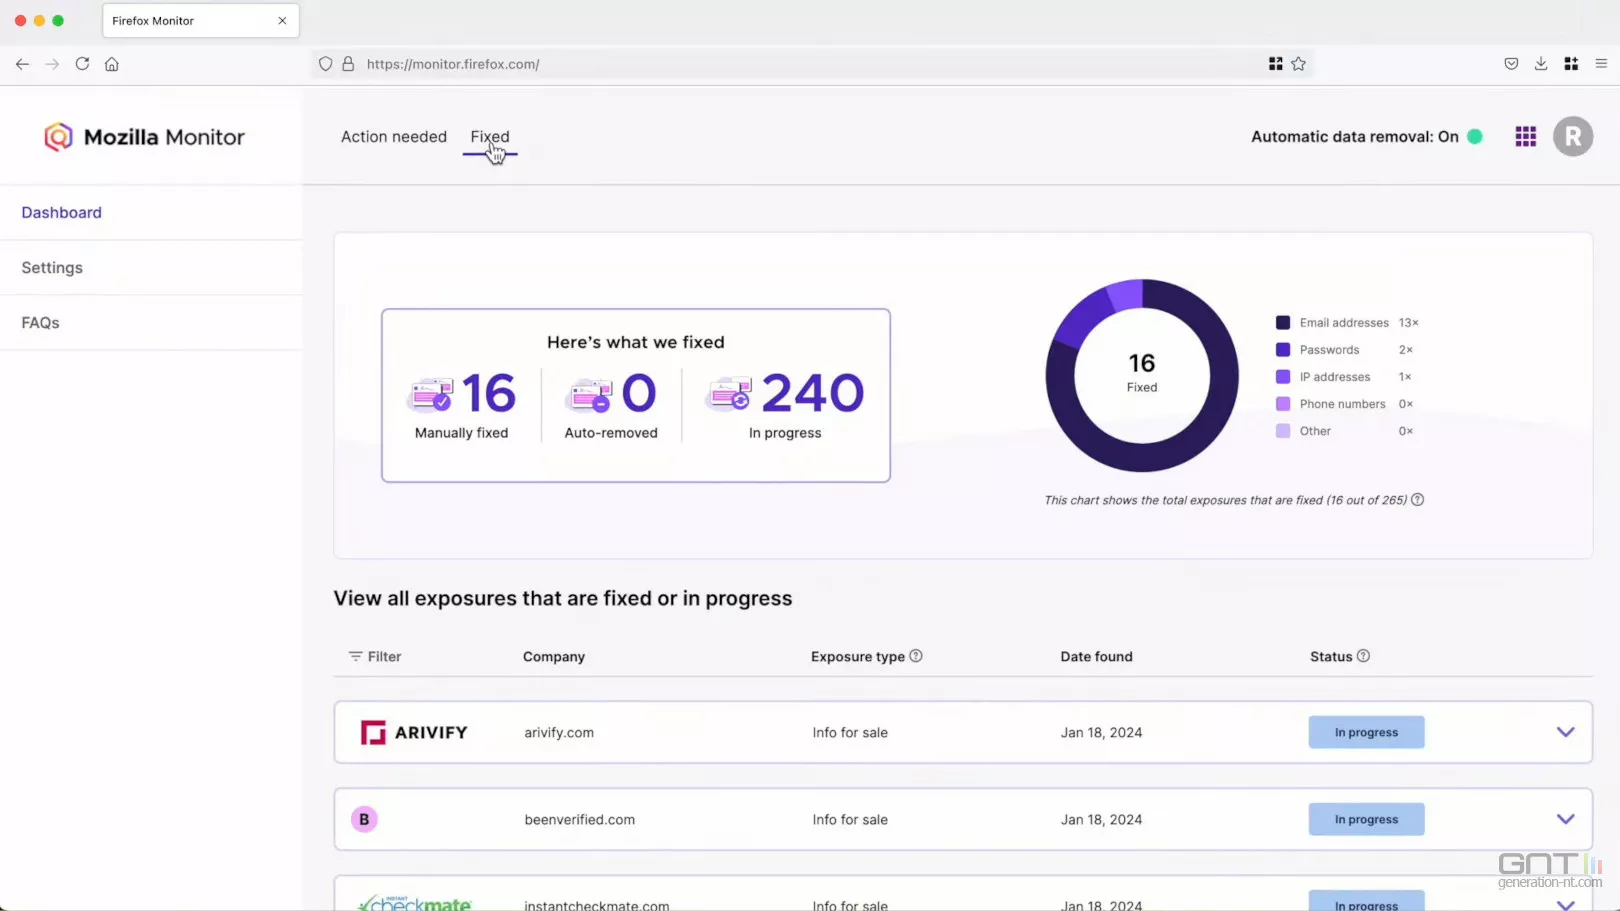
Task: Click the Passwords legend swatch
Action: (x=1283, y=350)
